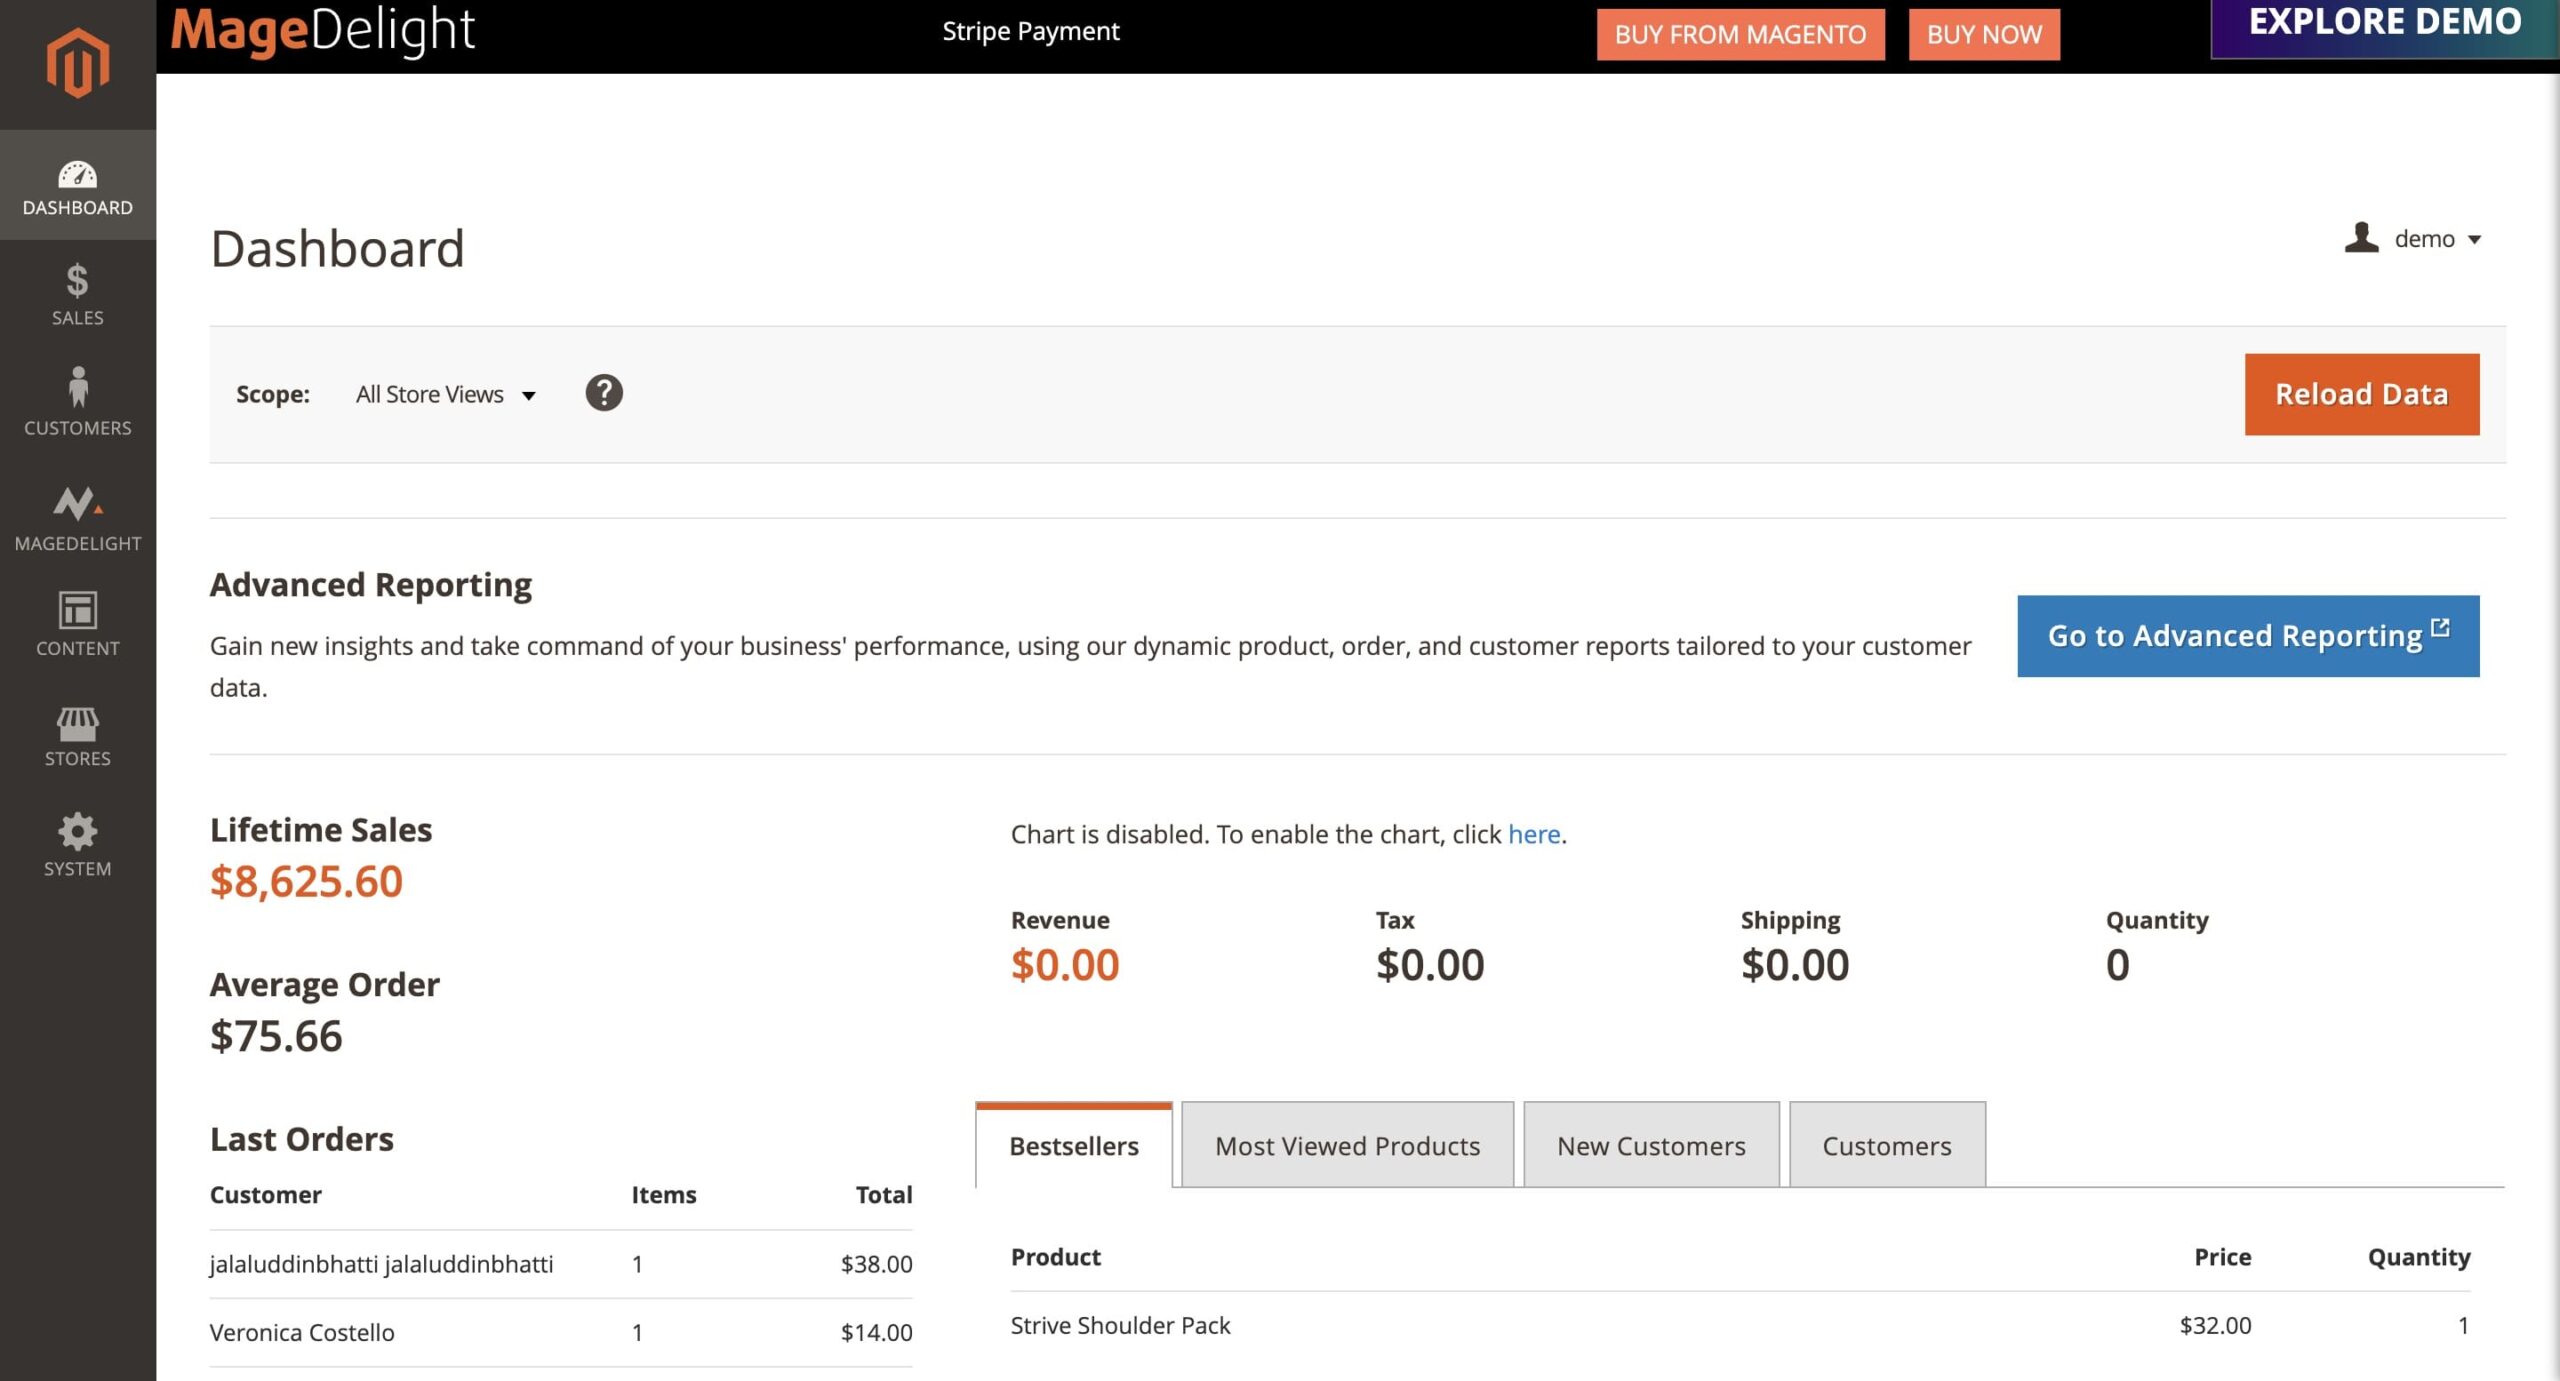The width and height of the screenshot is (2560, 1381).
Task: Switch to New Customers tab
Action: click(1651, 1145)
